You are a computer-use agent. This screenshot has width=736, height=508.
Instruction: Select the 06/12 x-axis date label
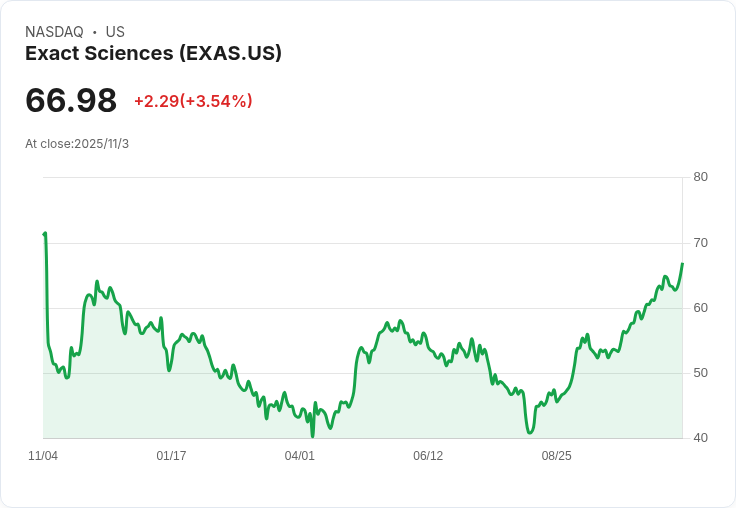coord(428,456)
